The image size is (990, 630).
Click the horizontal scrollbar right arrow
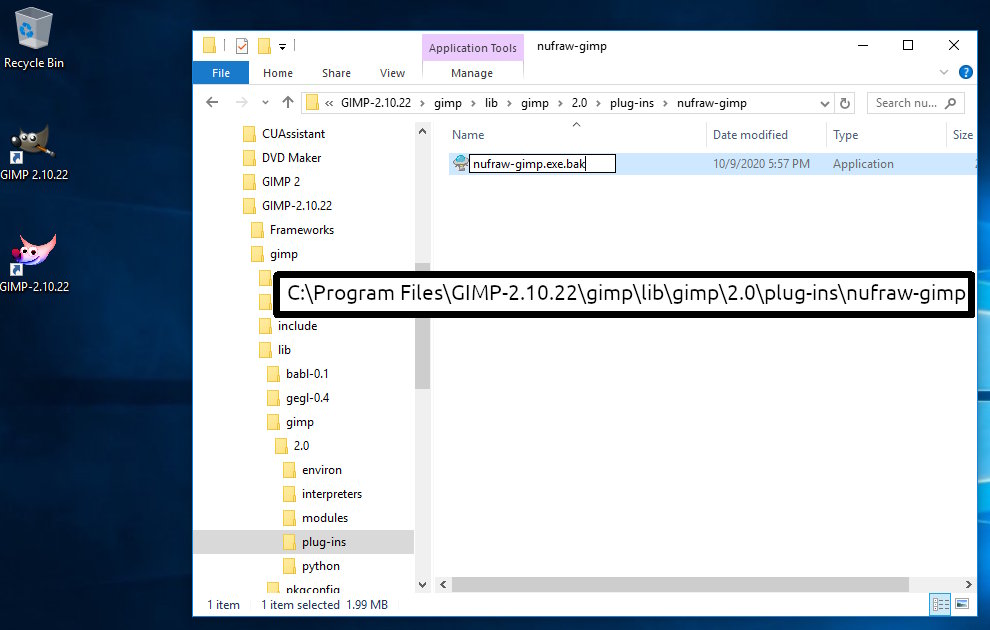969,585
